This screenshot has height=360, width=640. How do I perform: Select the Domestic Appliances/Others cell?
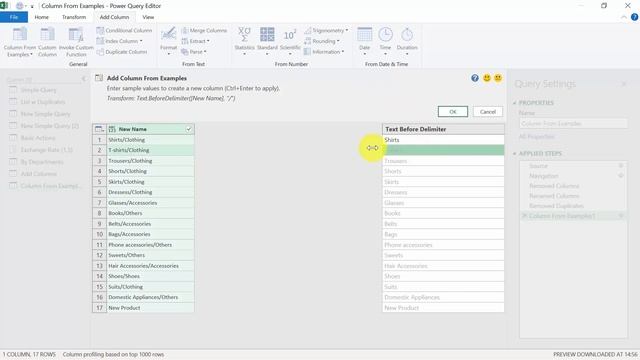point(150,297)
